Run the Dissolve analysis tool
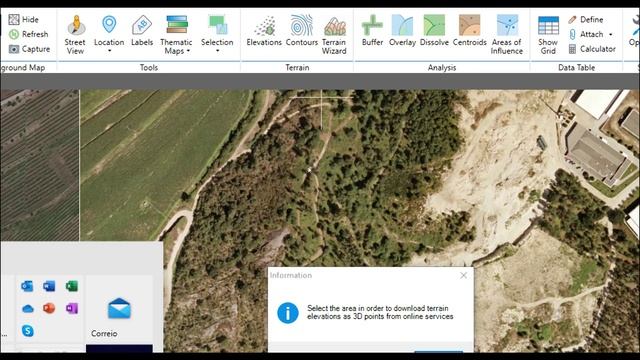The height and width of the screenshot is (360, 640). (x=434, y=31)
